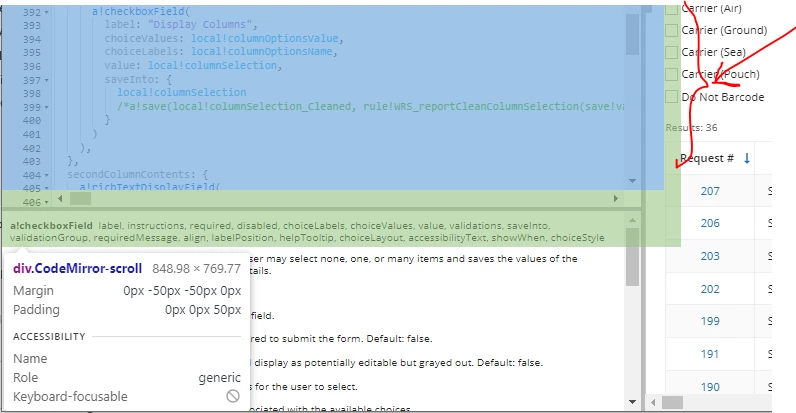Click line number 396 in gutter
796x413 pixels.
coord(31,66)
